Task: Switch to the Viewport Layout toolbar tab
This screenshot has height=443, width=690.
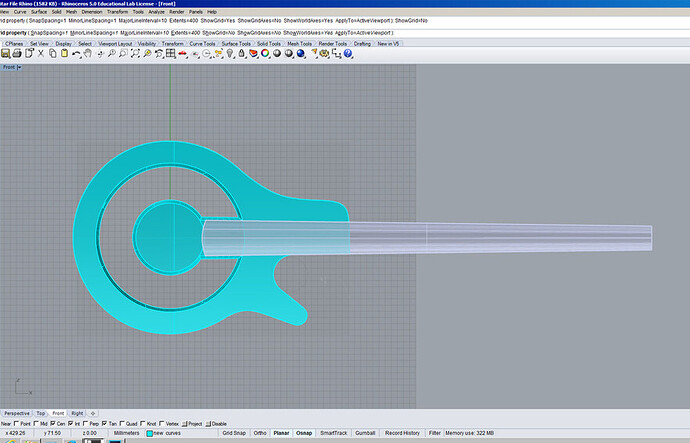Action: [115, 44]
